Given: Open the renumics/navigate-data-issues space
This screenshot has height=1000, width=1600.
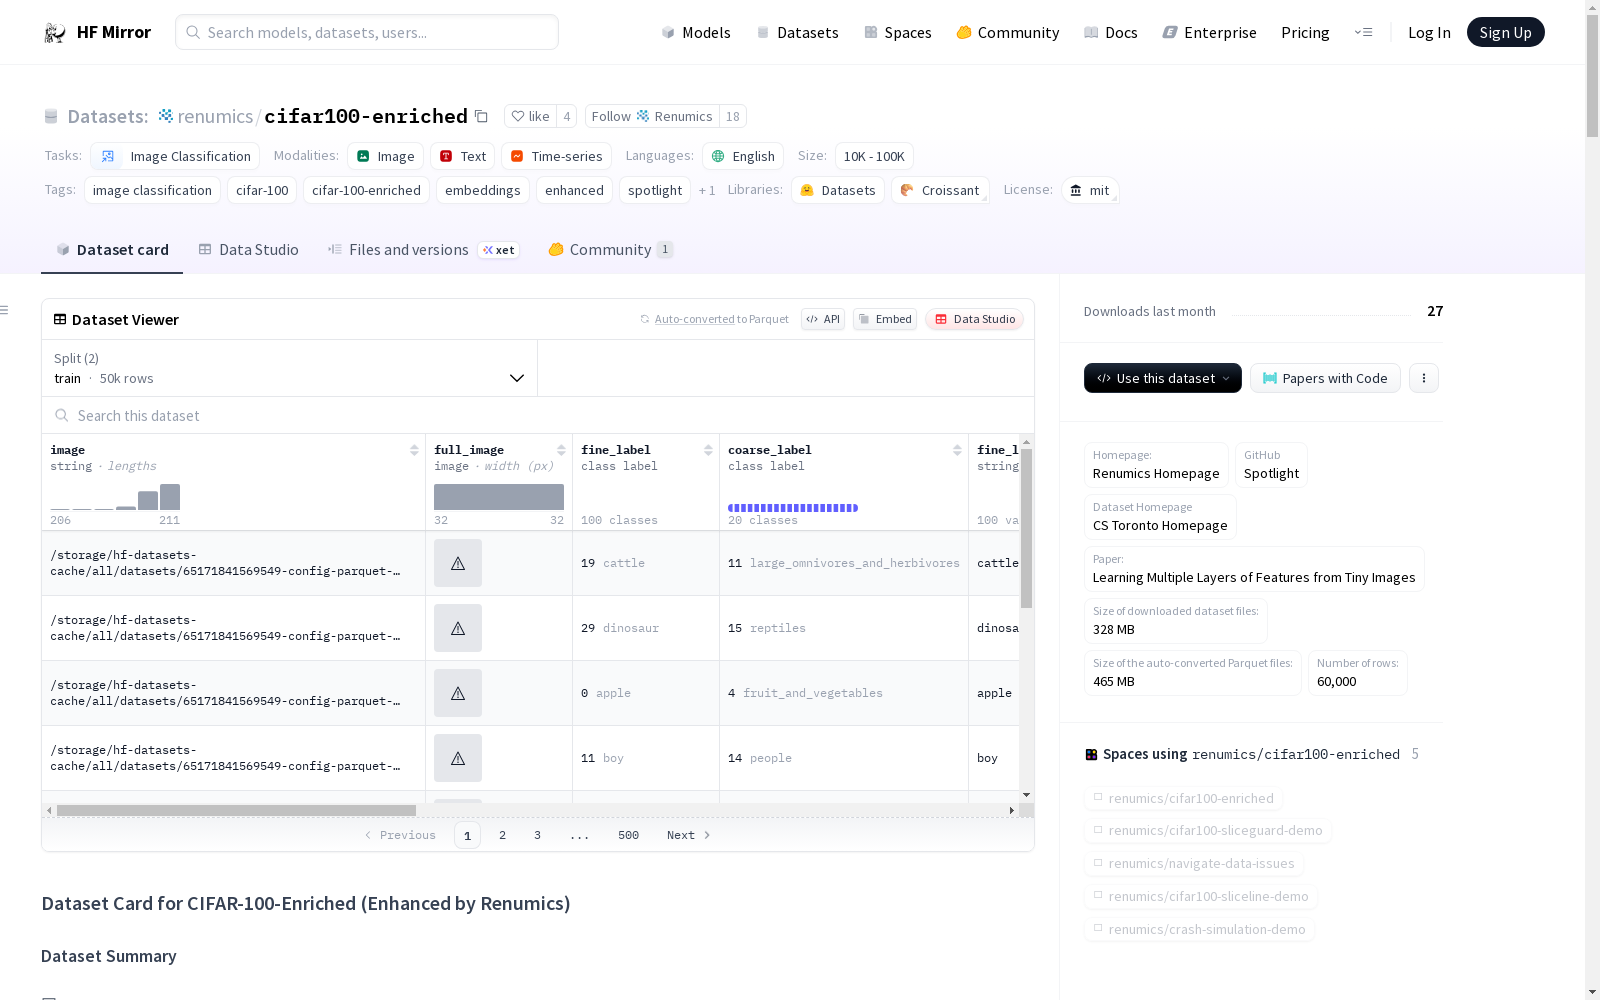Looking at the screenshot, I should [x=1194, y=864].
